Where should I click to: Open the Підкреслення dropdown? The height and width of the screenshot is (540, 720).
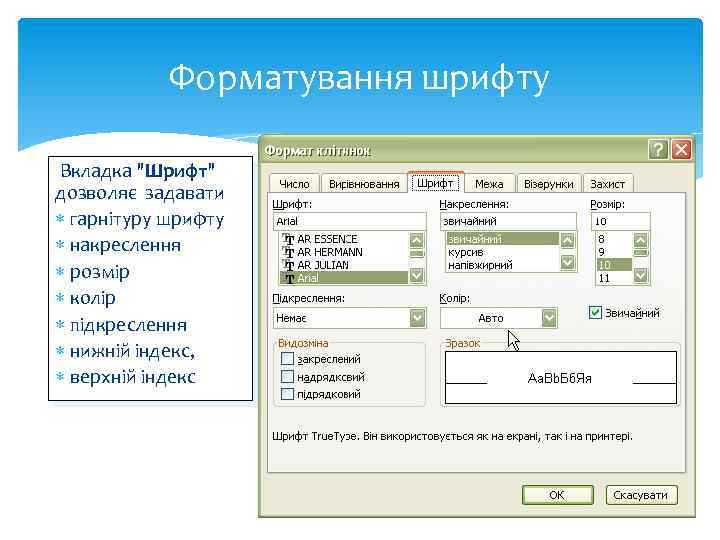[417, 318]
